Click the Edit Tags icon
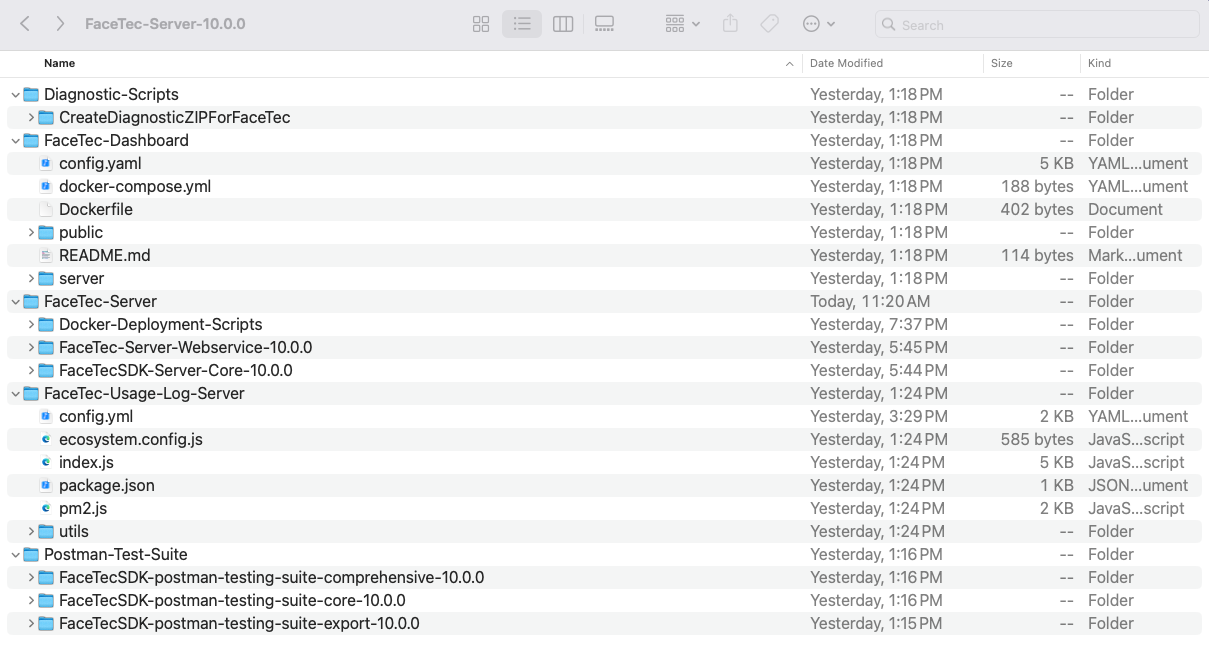The width and height of the screenshot is (1209, 646). point(769,24)
